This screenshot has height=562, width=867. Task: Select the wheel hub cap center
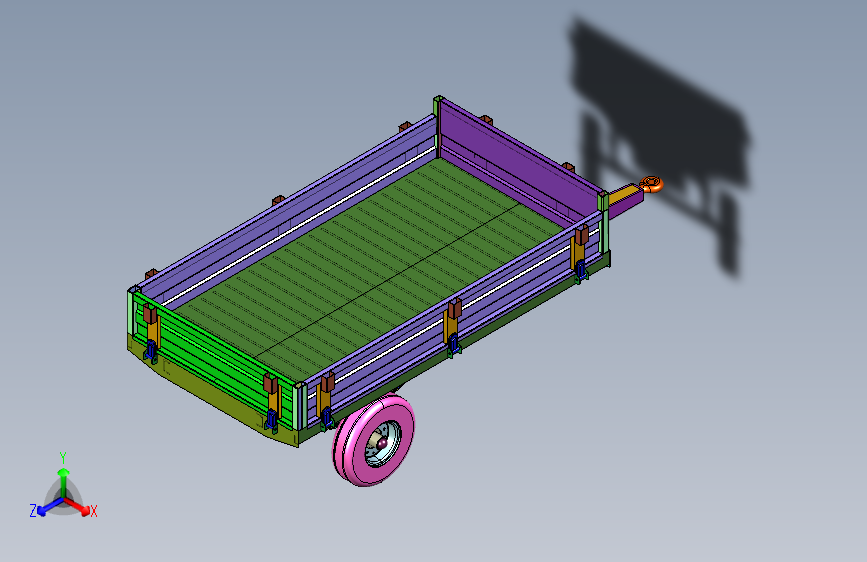(x=382, y=443)
